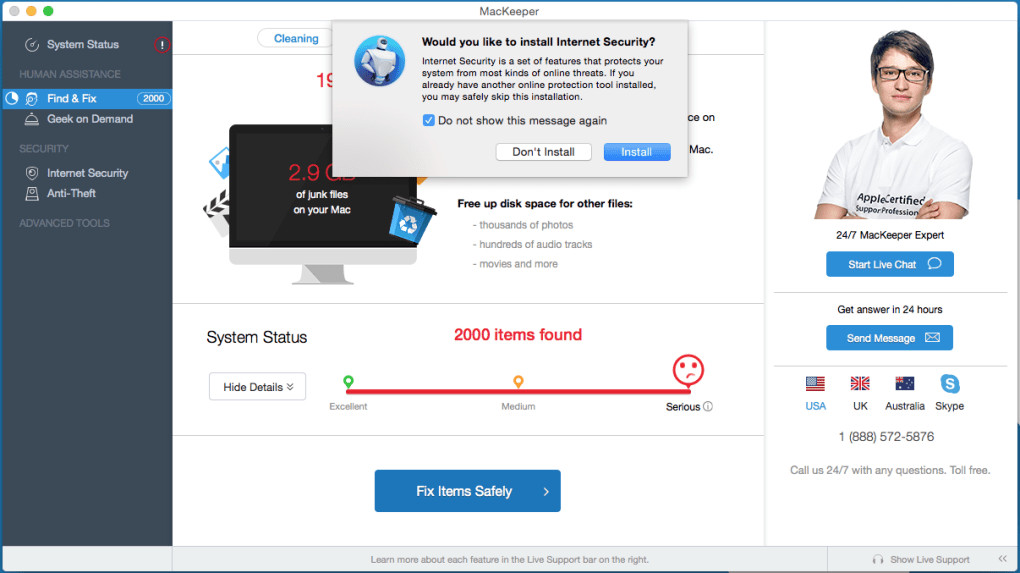Click the USA label link

pyautogui.click(x=815, y=406)
